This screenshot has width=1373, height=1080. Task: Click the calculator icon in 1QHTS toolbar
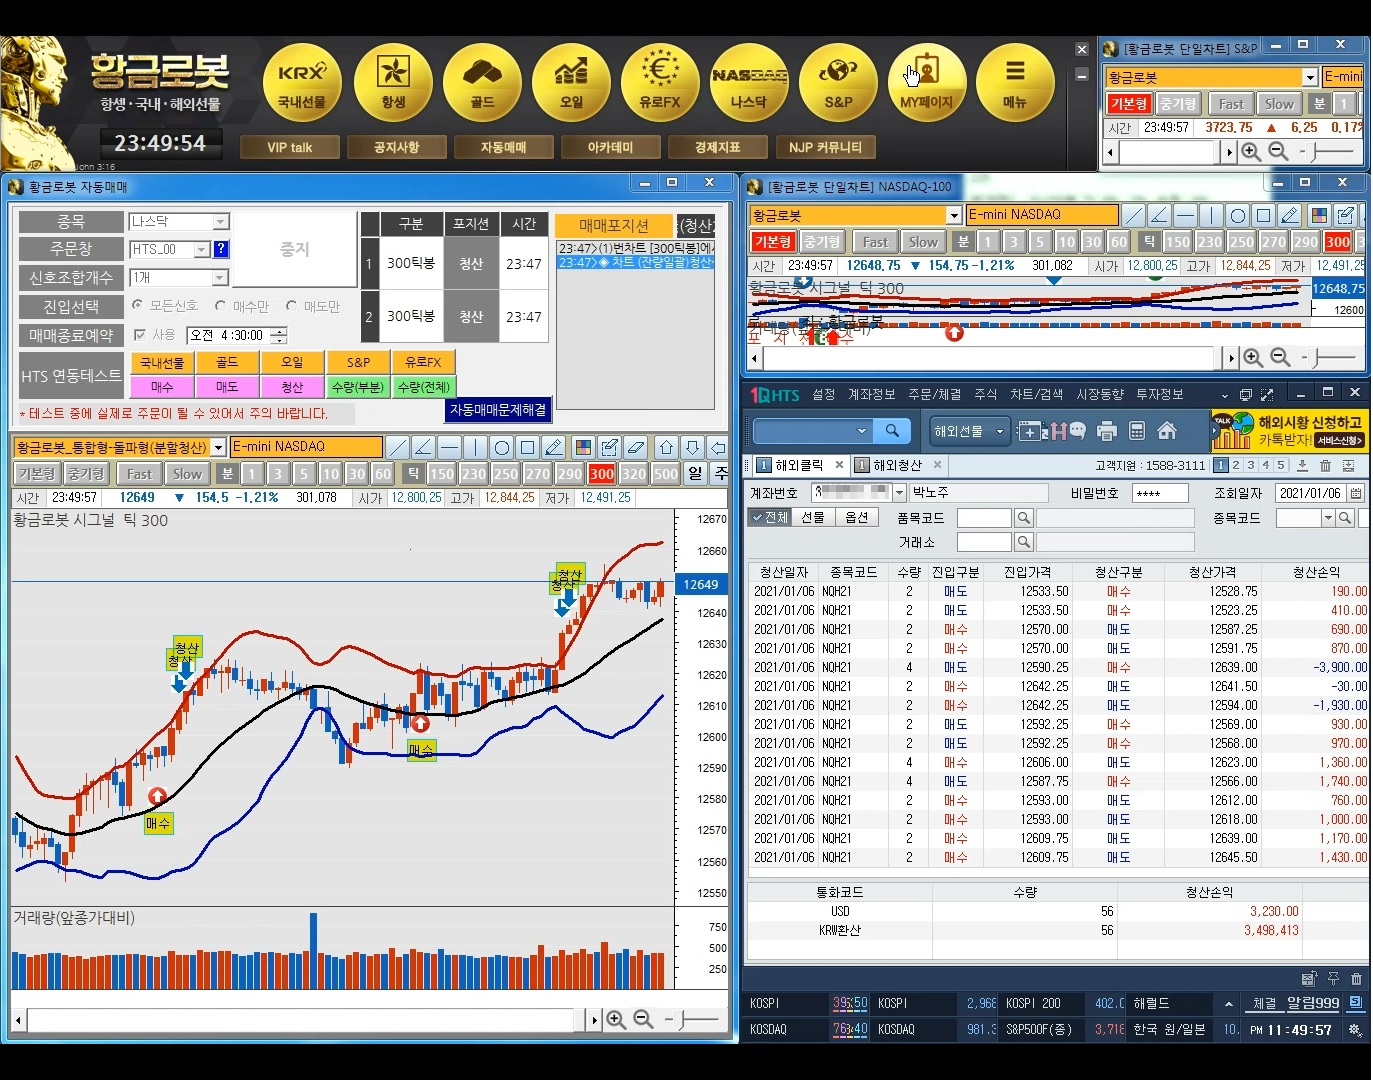[1136, 431]
